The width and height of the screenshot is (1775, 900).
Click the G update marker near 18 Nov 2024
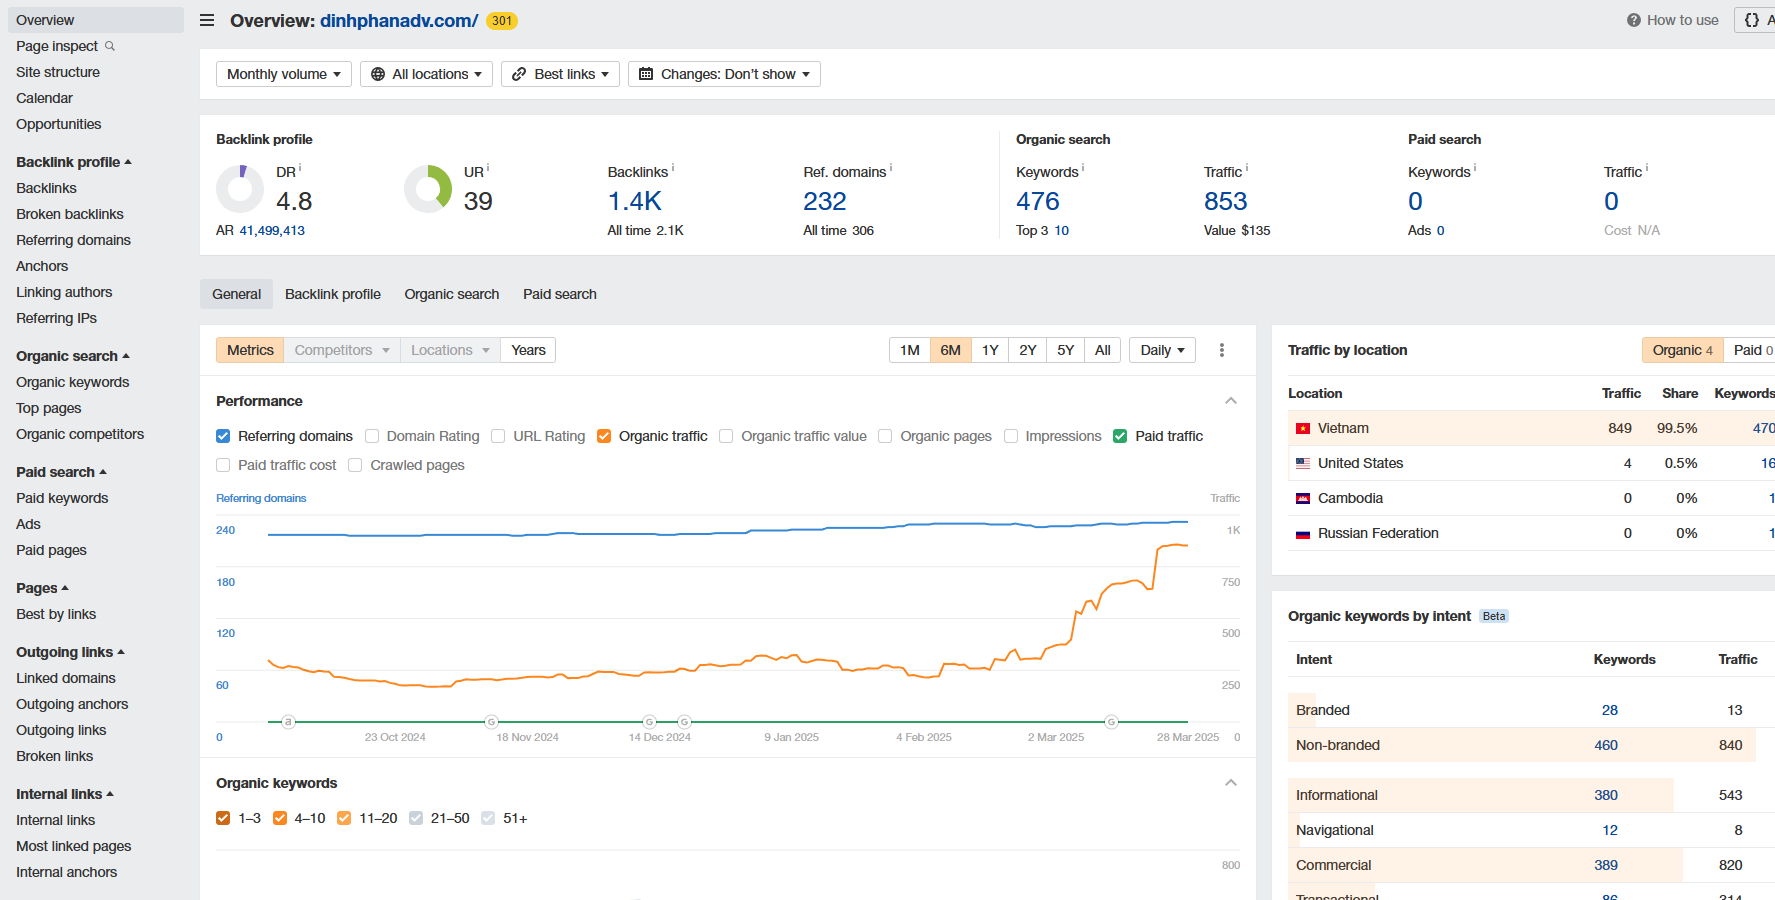tap(491, 721)
